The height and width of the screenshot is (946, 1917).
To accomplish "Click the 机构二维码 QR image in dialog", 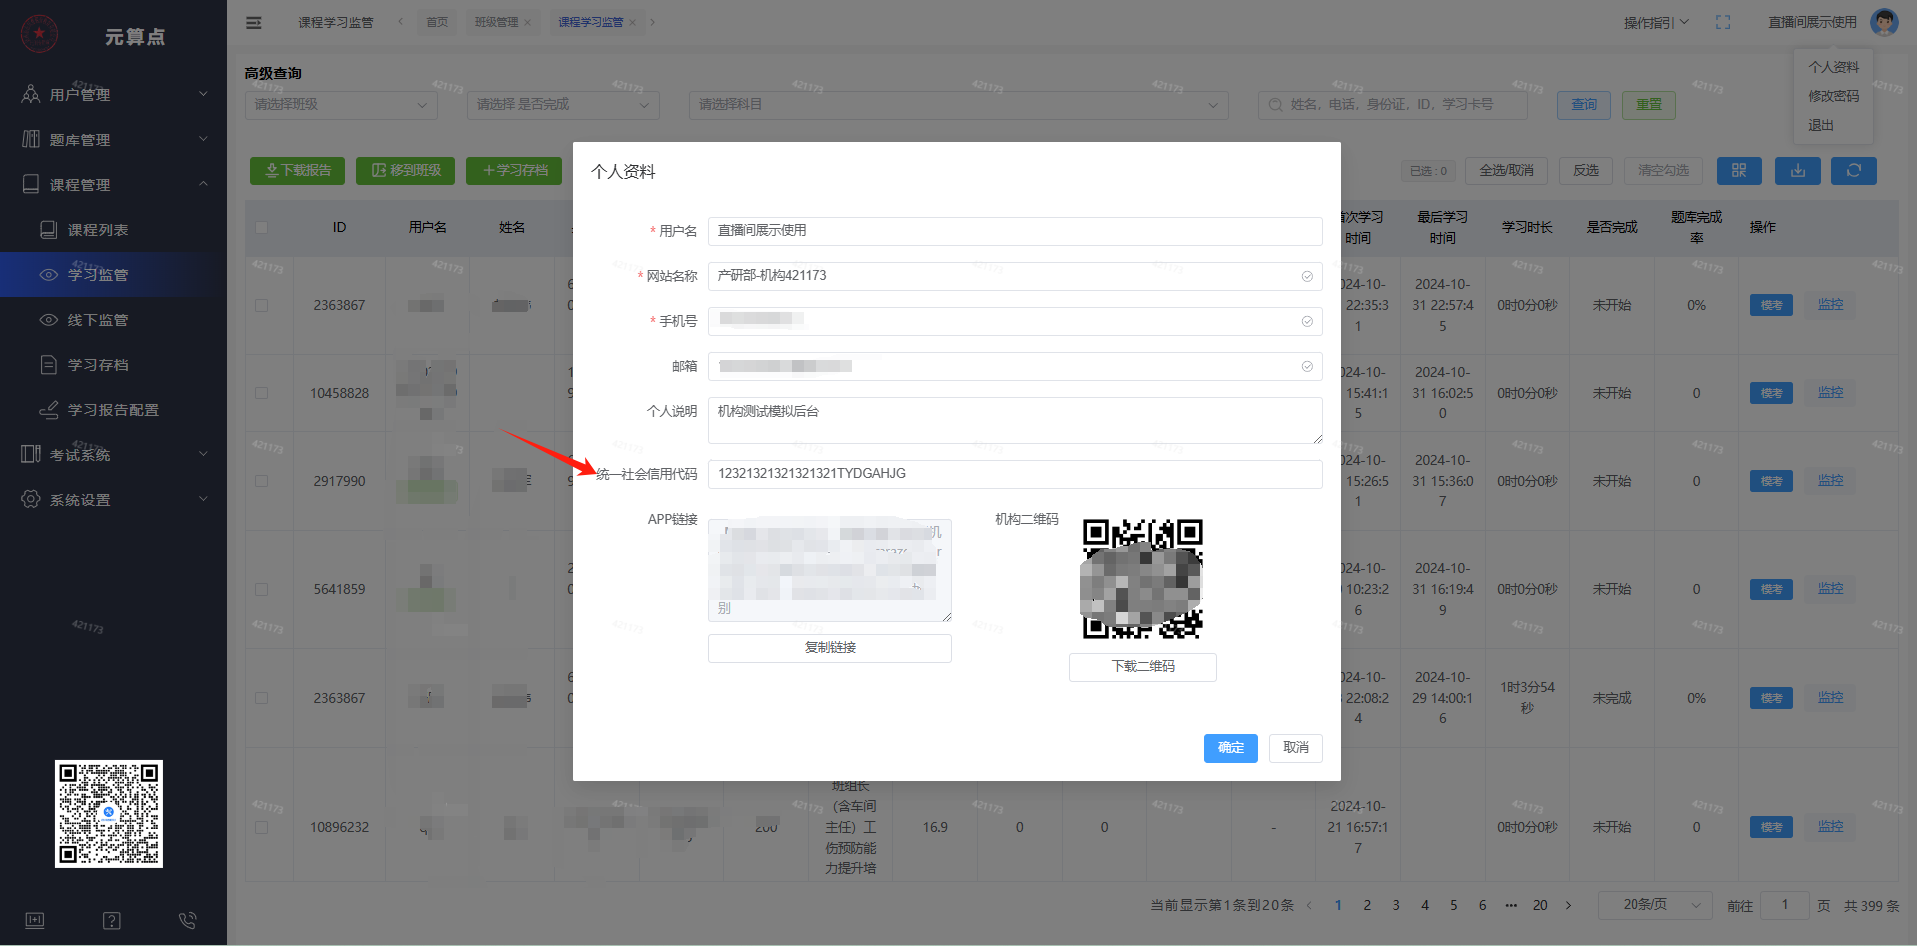I will [x=1142, y=579].
